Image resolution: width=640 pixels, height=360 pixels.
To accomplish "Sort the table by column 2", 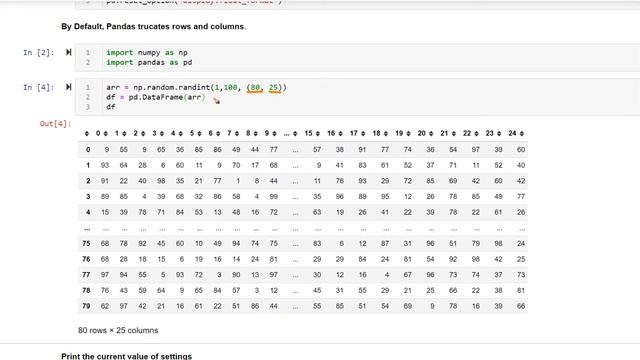I will point(143,133).
